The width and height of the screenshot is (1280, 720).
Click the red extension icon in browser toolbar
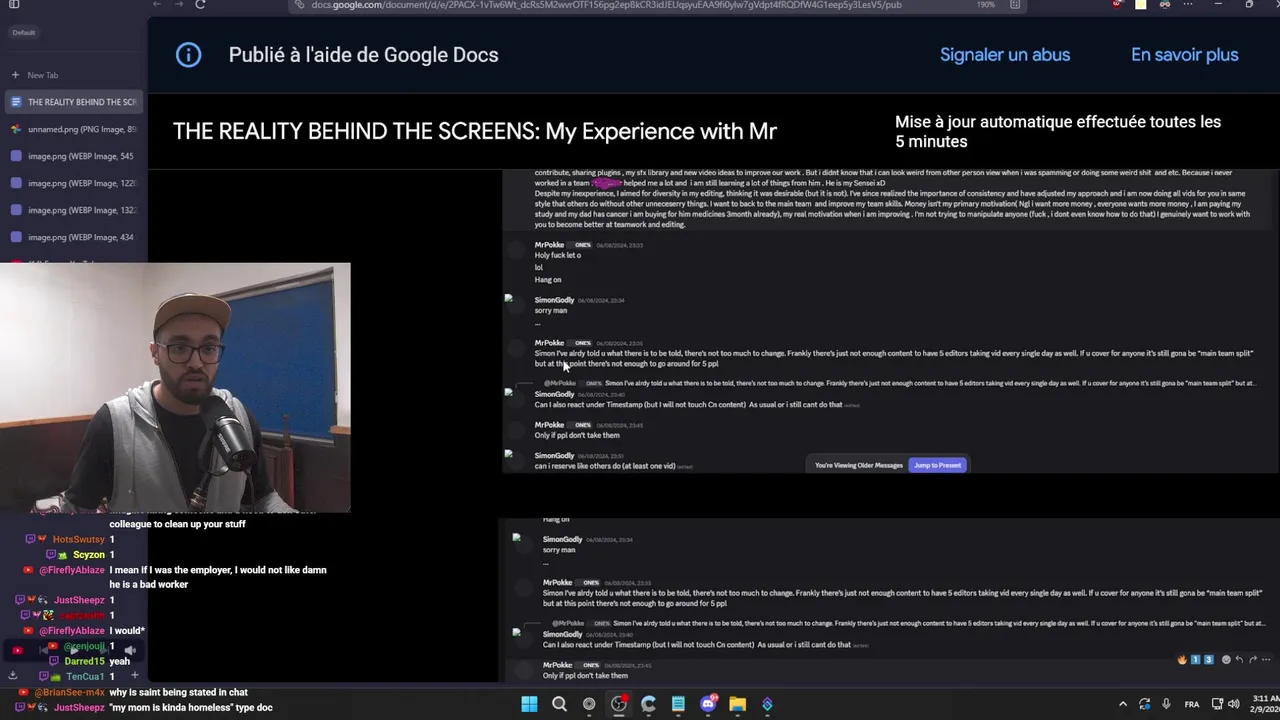tap(1117, 5)
